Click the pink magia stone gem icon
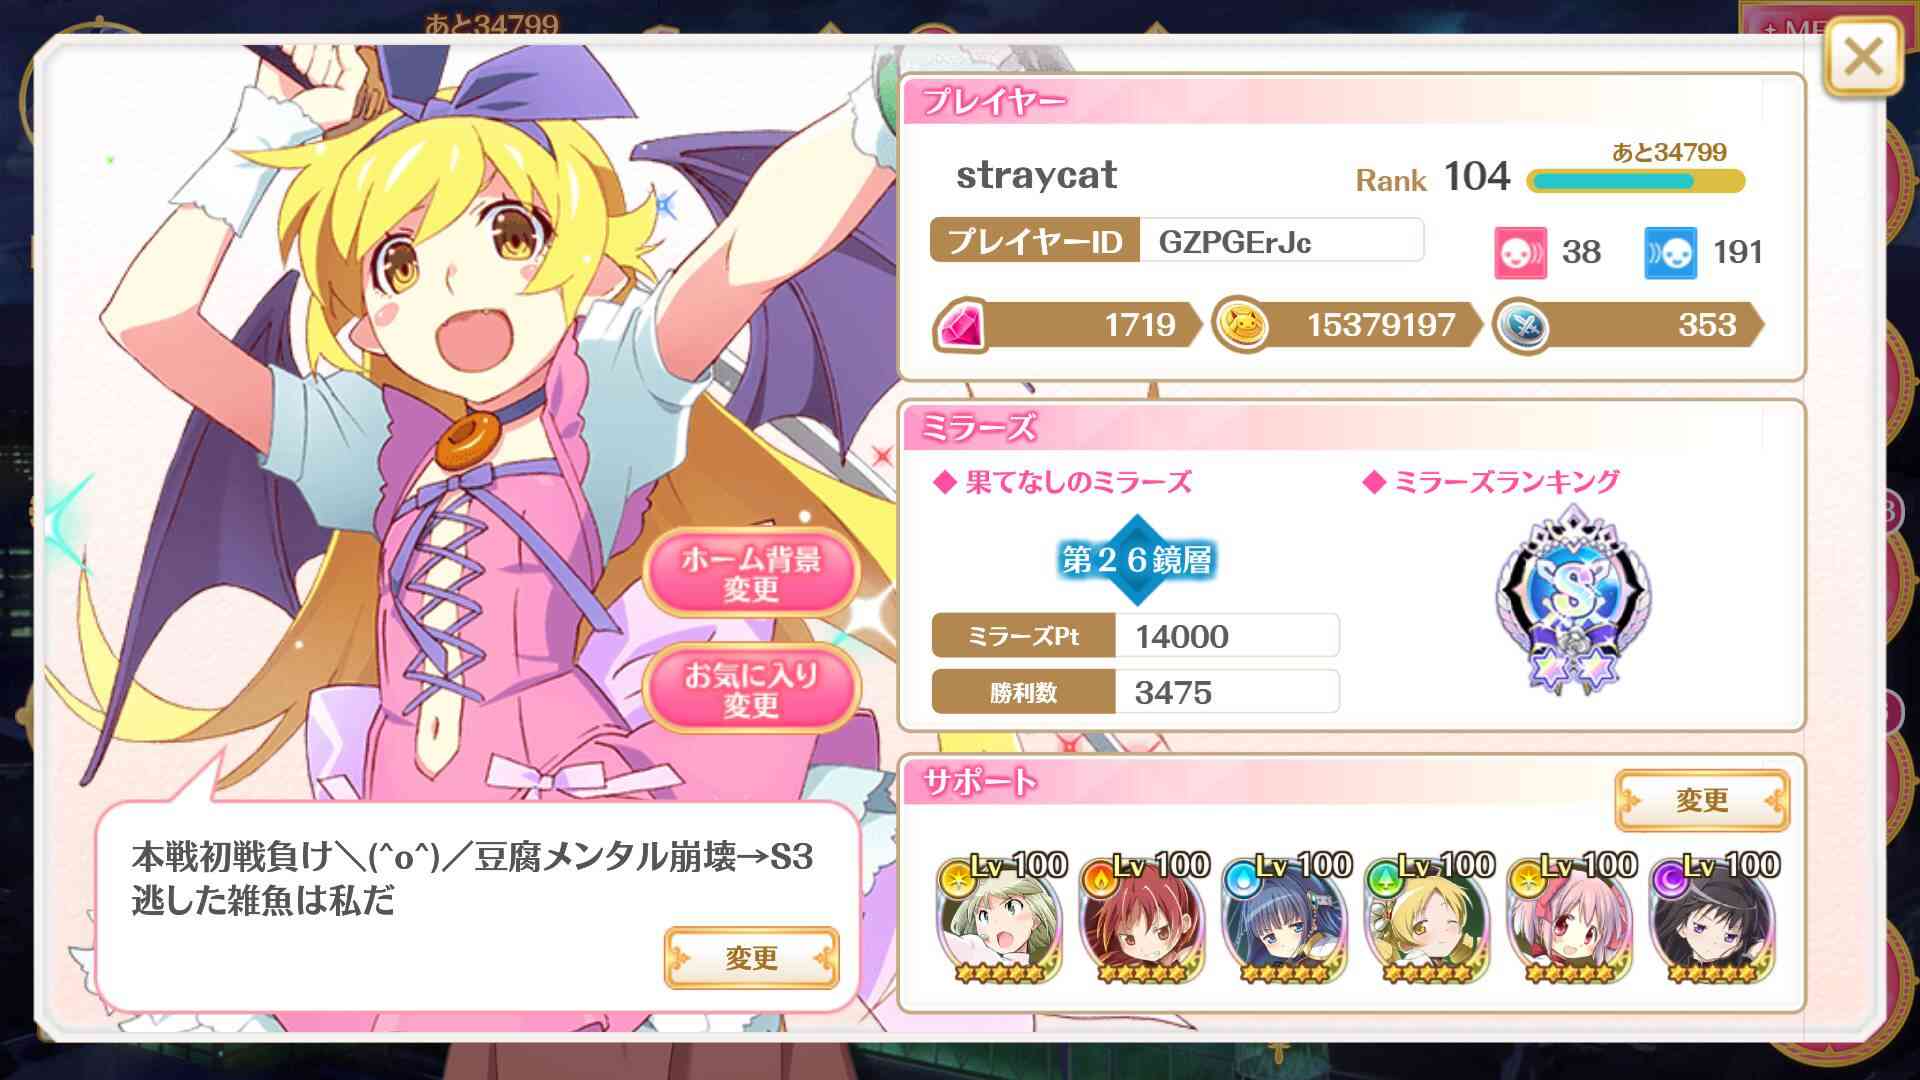This screenshot has height=1080, width=1920. coord(961,326)
